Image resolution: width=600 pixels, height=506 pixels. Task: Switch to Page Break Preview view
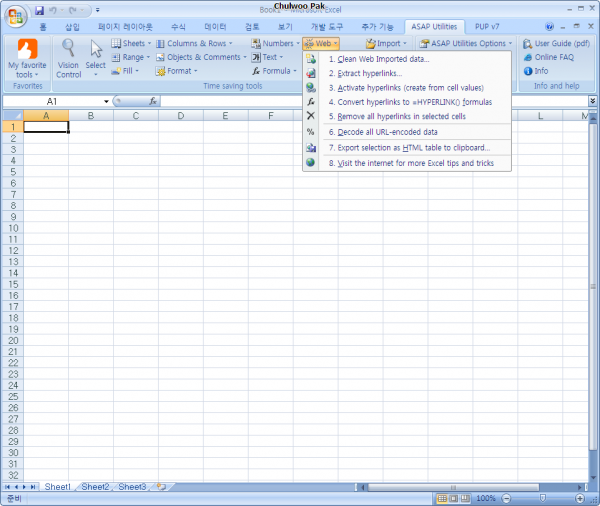point(465,498)
